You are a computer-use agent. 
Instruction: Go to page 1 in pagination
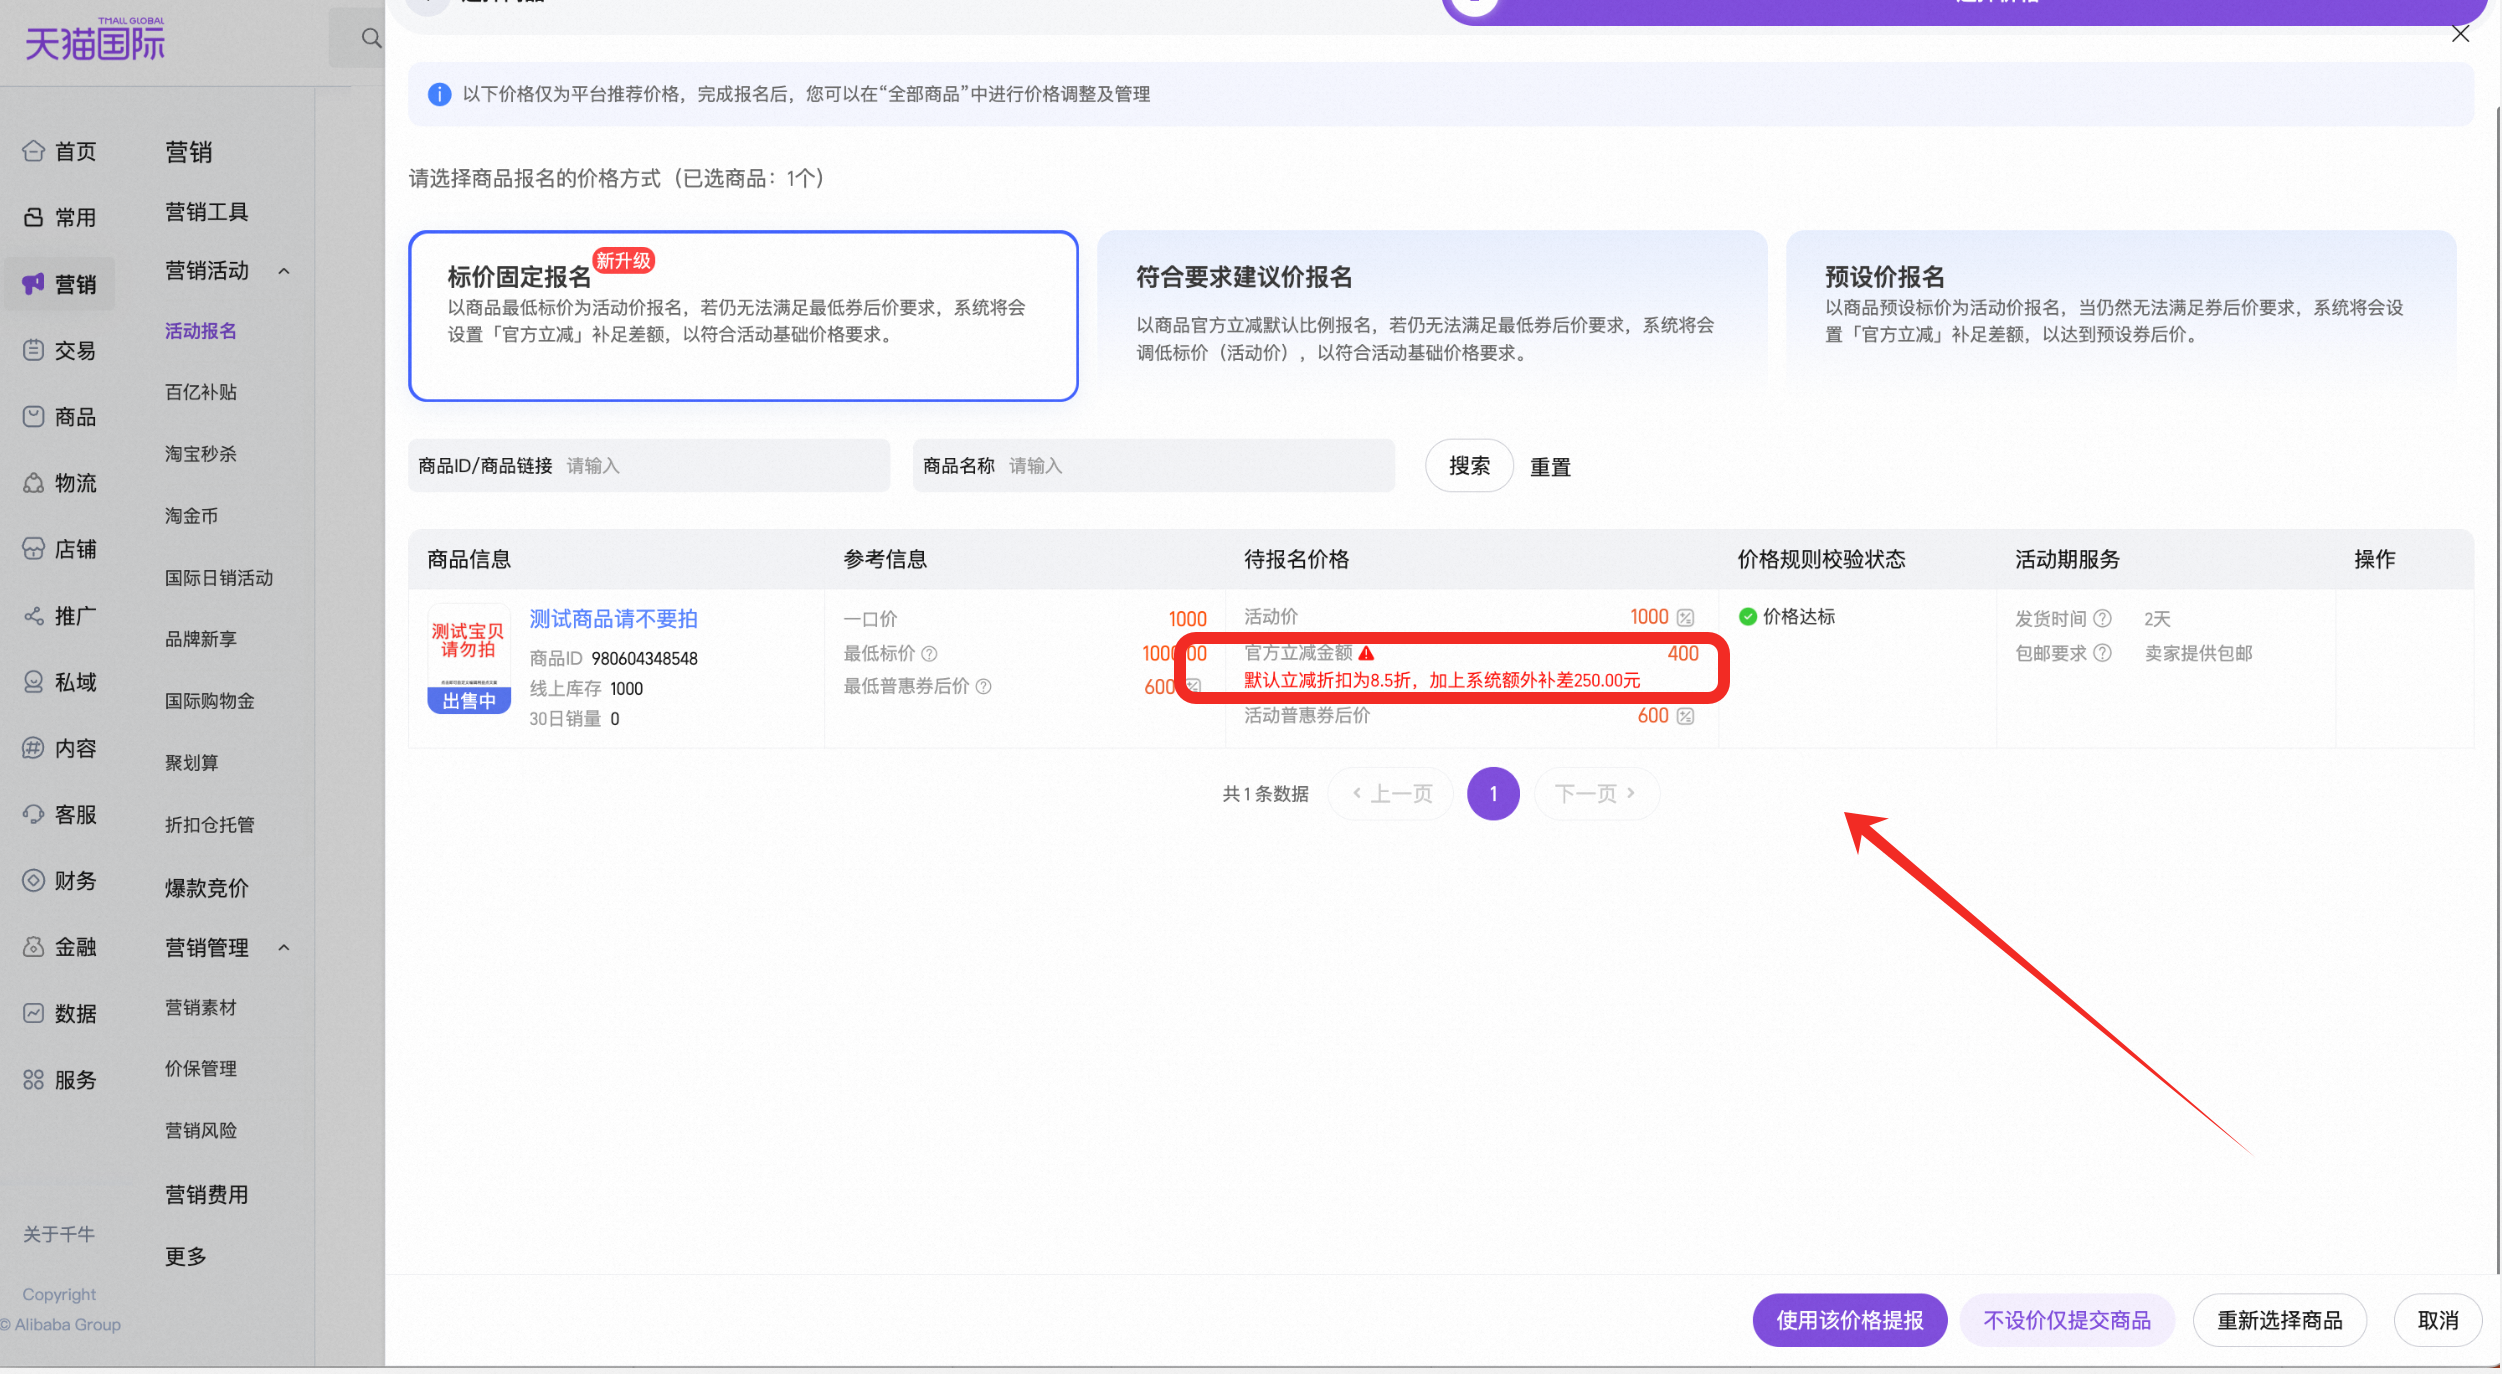pyautogui.click(x=1493, y=794)
